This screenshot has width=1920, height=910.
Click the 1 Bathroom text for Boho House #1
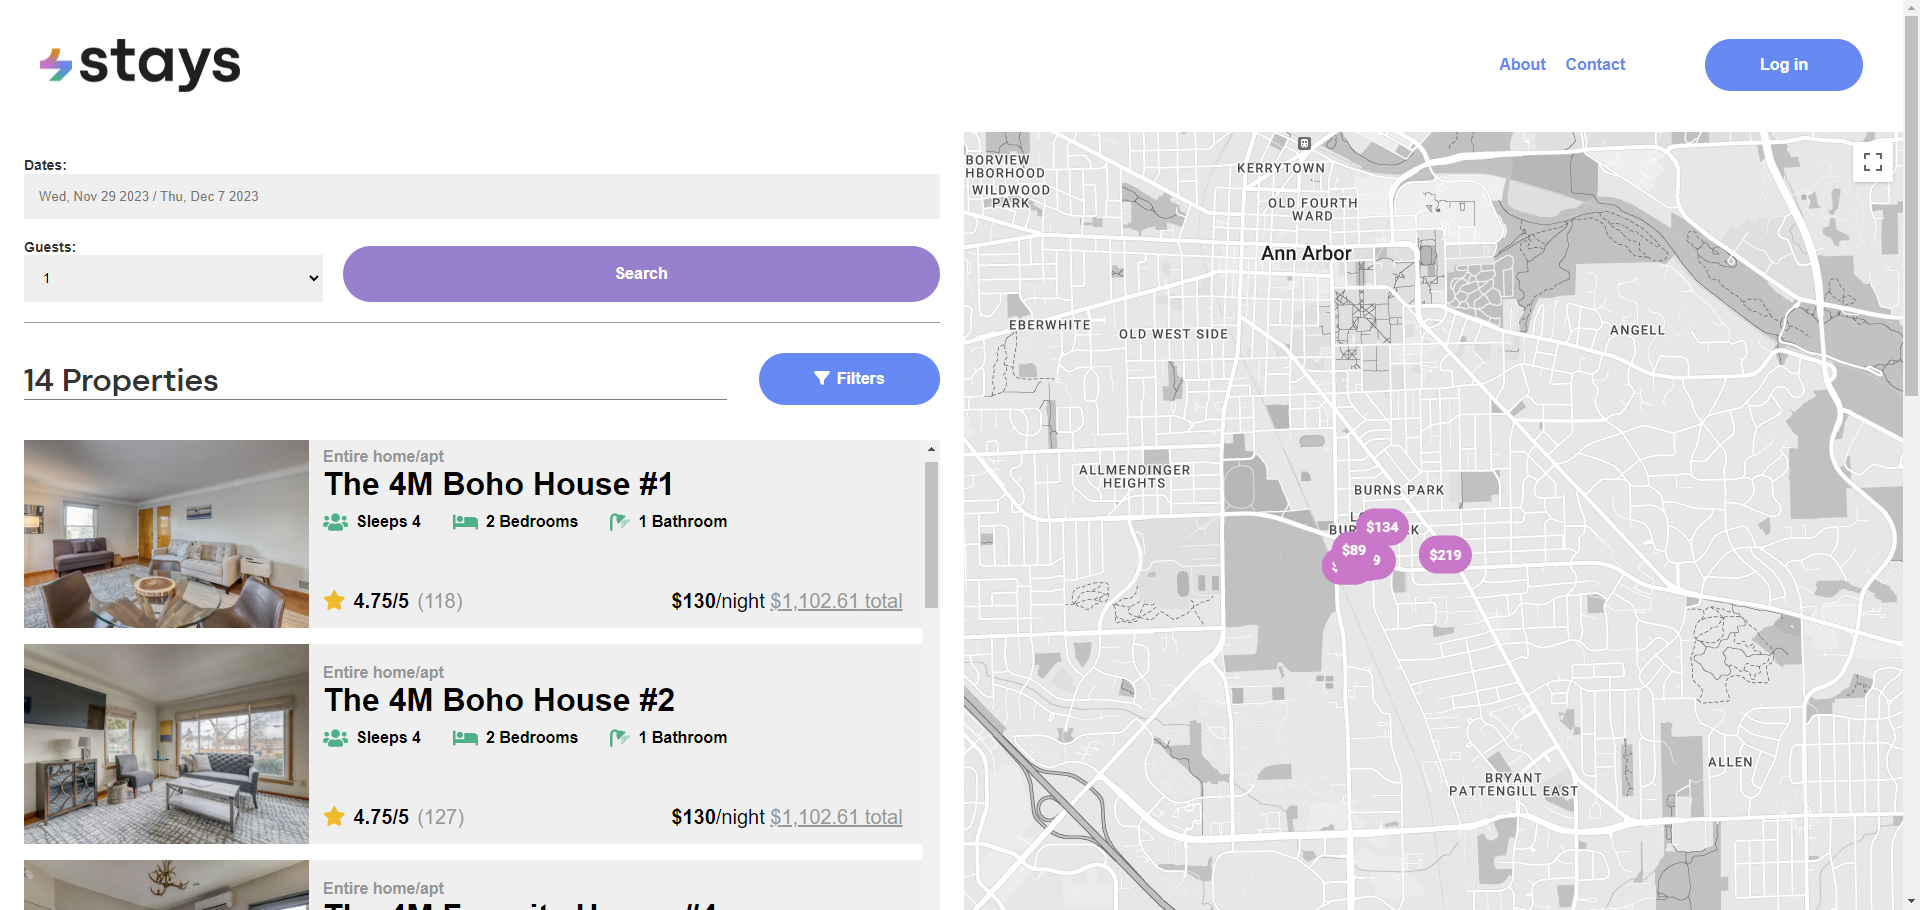[683, 522]
